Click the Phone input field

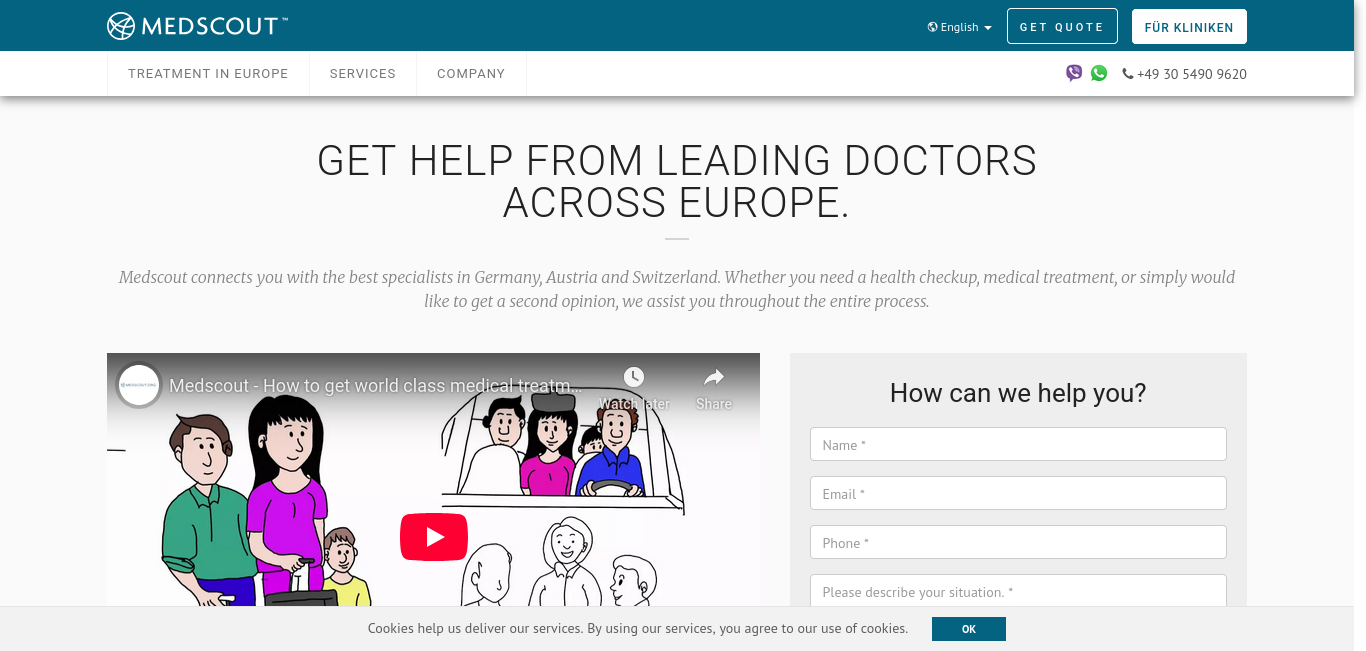point(1018,543)
